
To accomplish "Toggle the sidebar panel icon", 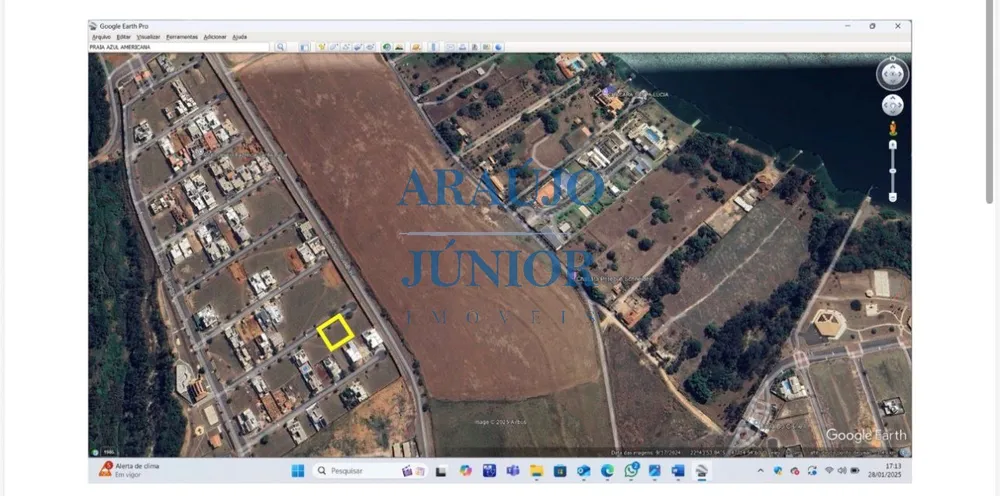I will pos(305,47).
